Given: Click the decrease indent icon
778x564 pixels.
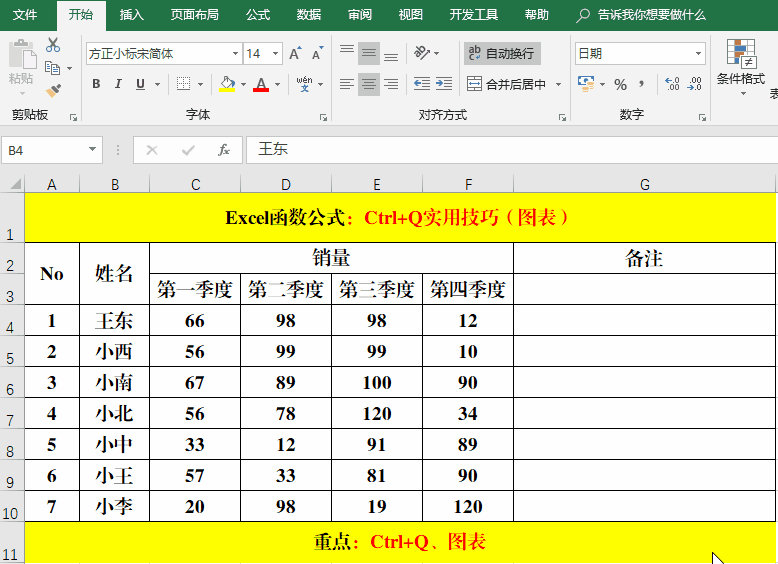Looking at the screenshot, I should point(422,84).
